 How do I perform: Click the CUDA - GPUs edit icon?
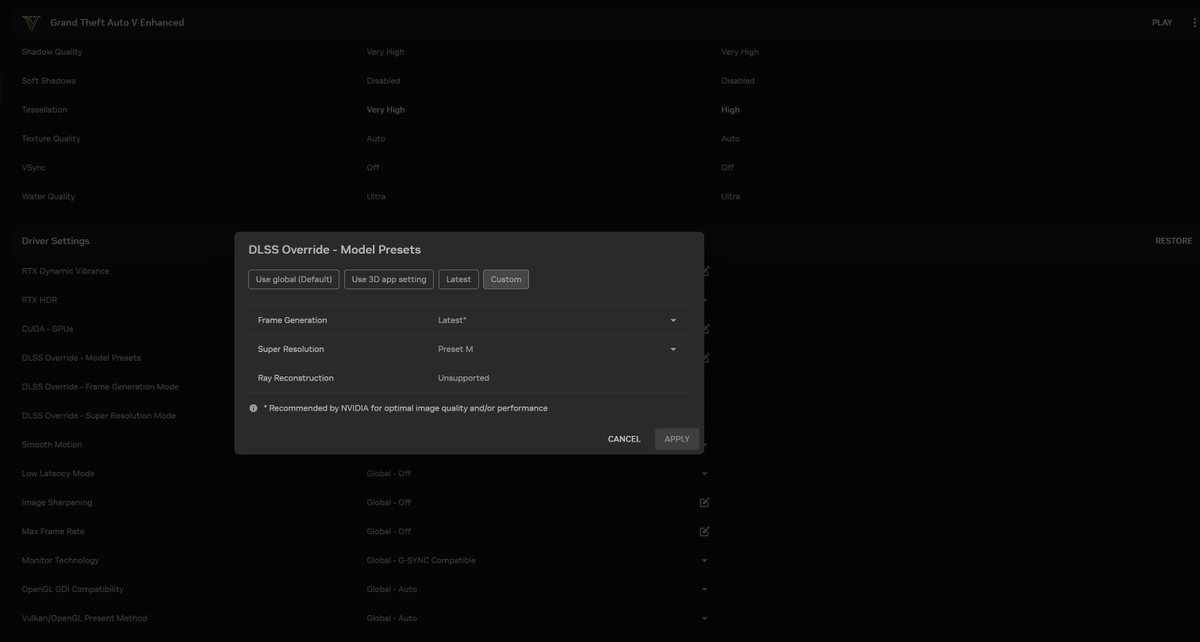click(705, 328)
